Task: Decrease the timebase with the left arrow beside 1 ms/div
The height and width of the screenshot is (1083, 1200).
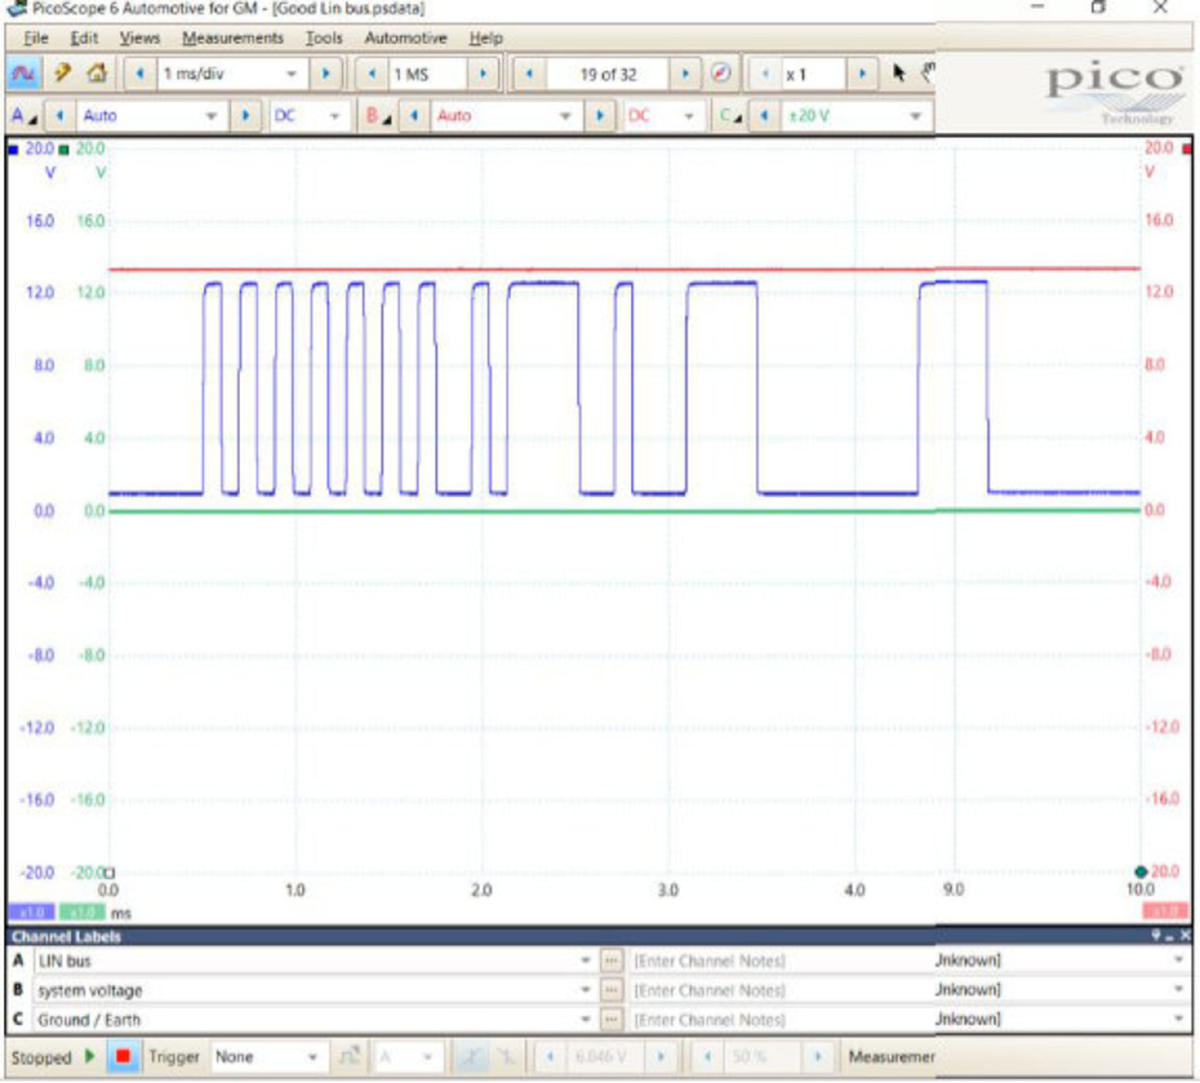Action: pos(140,74)
